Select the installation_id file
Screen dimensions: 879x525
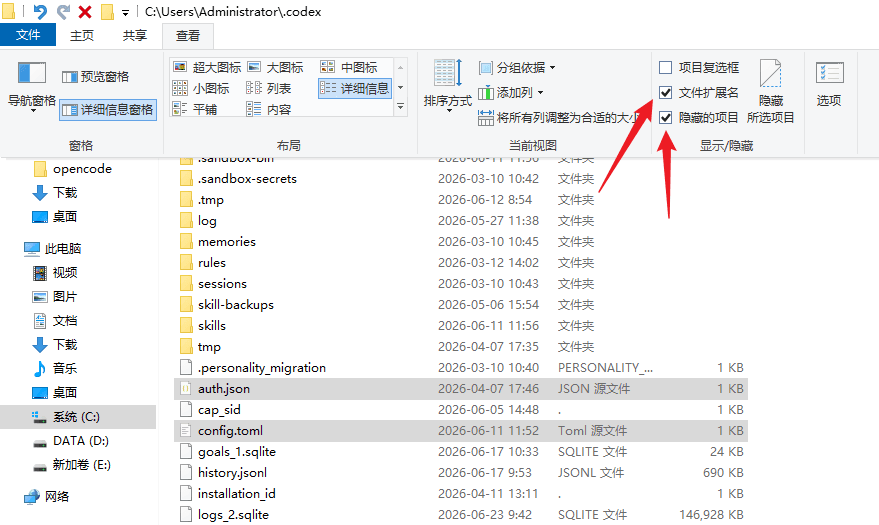(237, 494)
